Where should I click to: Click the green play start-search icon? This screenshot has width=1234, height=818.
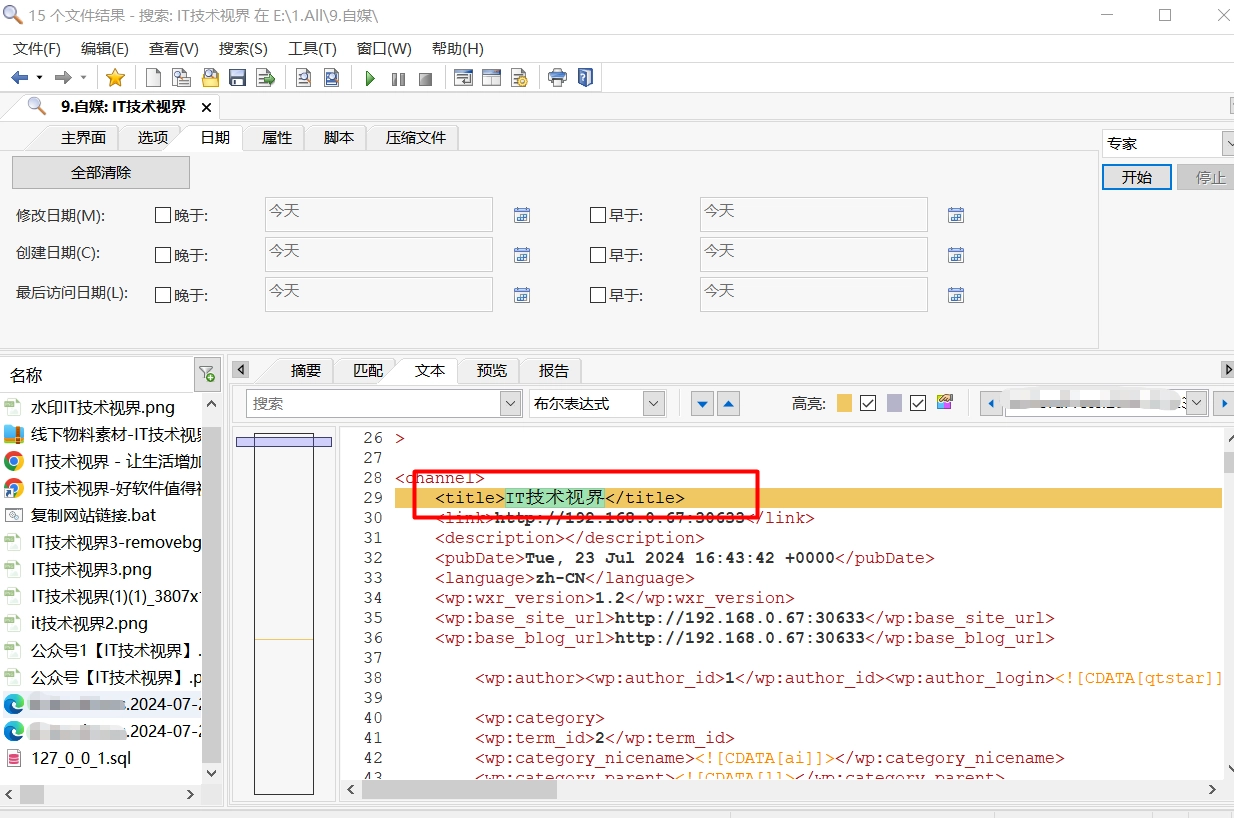tap(370, 78)
